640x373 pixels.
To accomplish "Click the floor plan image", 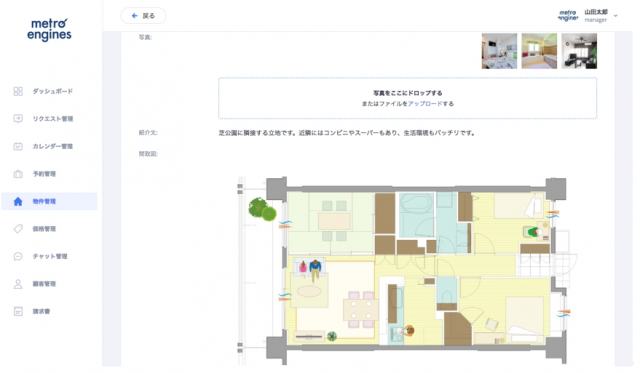I will pos(407,271).
